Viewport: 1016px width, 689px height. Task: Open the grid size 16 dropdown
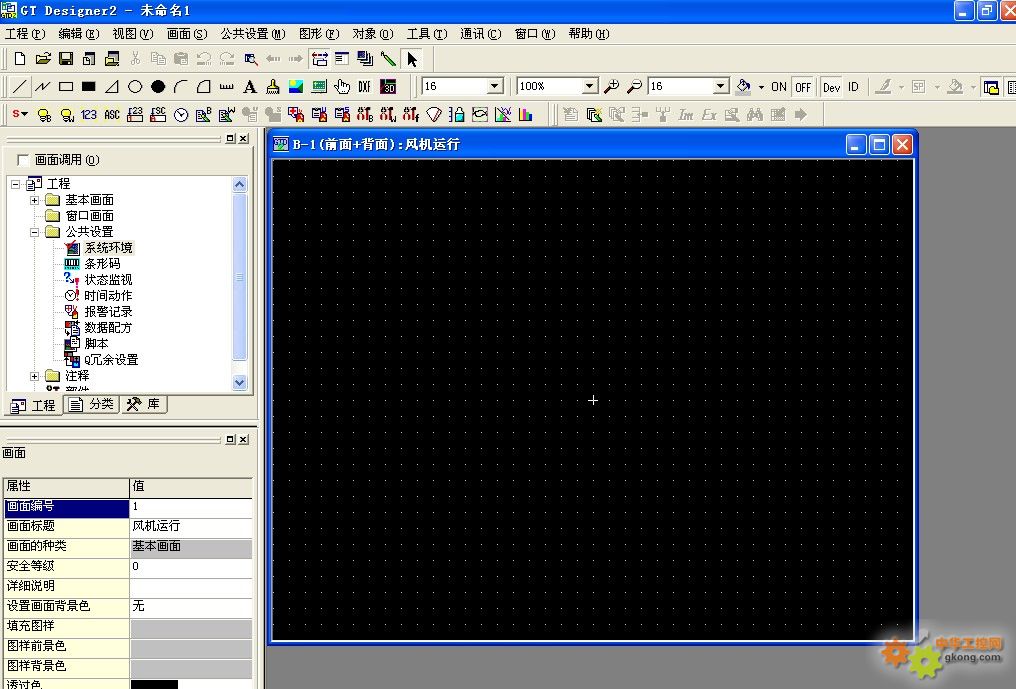click(x=495, y=86)
